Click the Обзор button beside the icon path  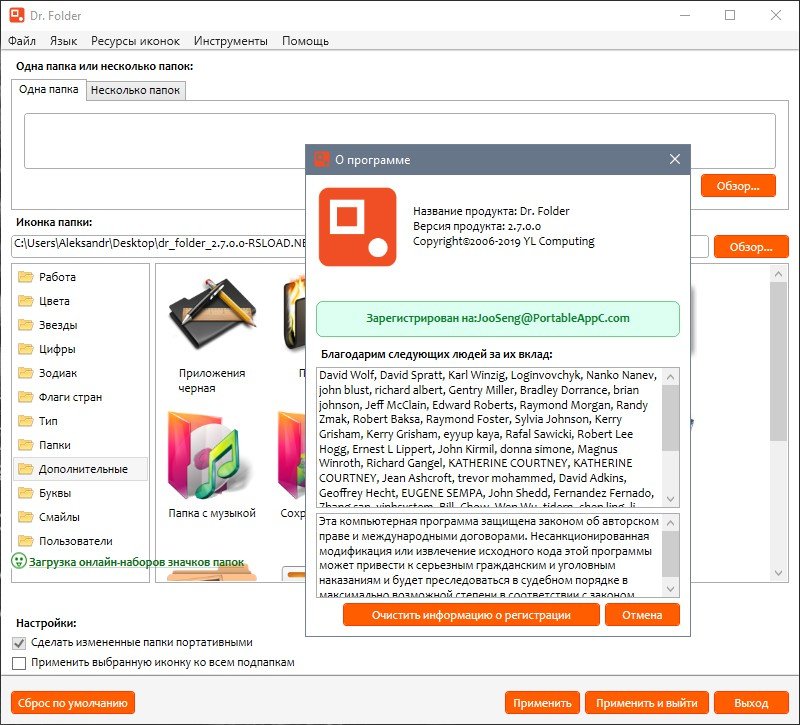tap(751, 247)
